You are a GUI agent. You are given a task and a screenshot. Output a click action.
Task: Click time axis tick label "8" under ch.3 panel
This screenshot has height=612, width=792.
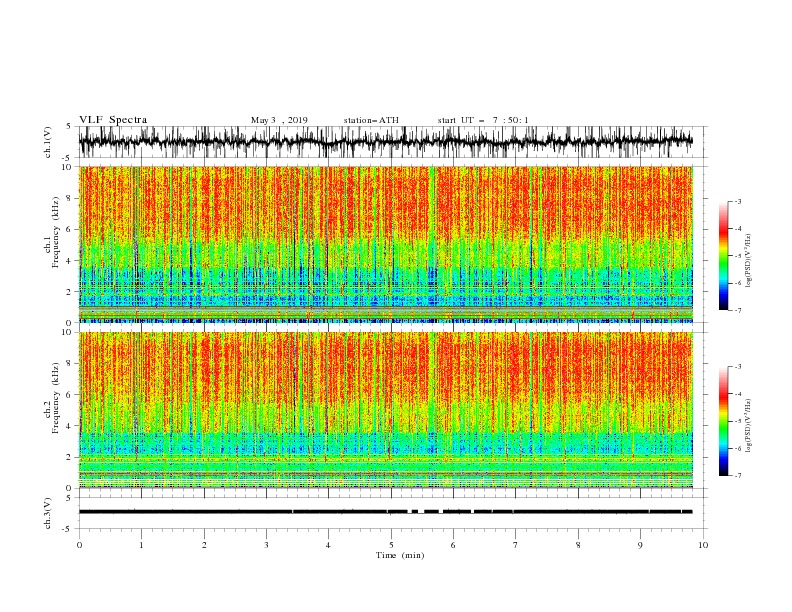point(578,545)
